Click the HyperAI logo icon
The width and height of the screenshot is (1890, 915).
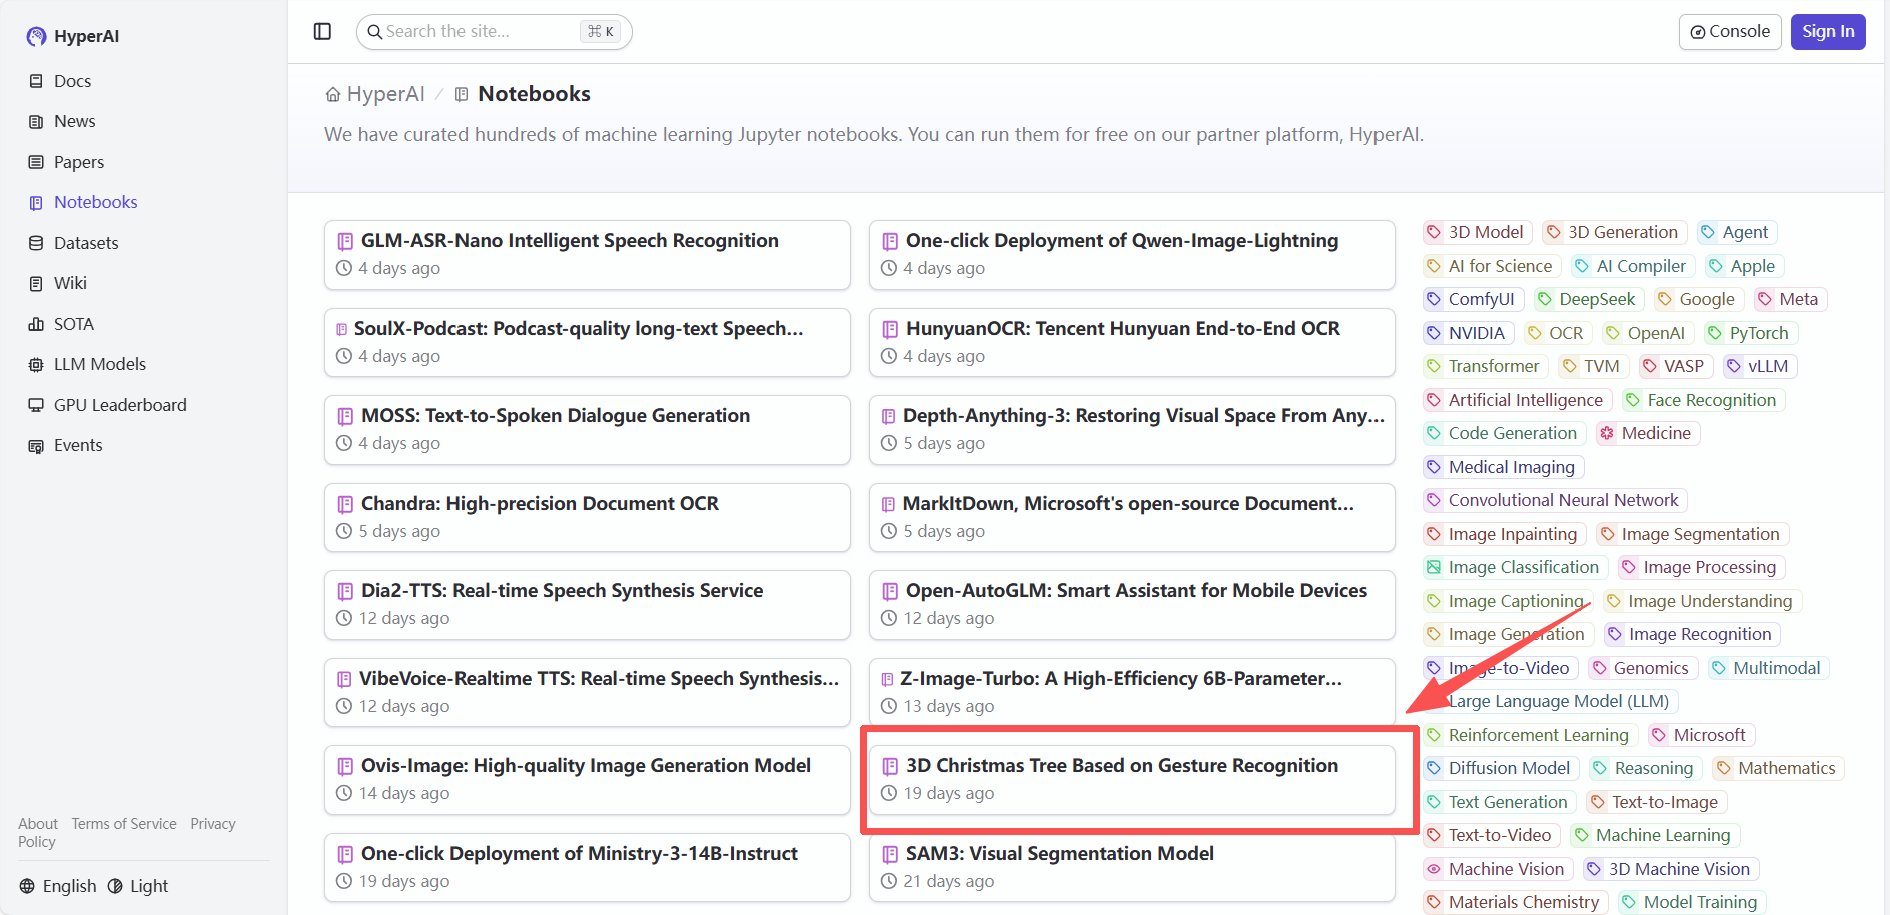pos(37,37)
